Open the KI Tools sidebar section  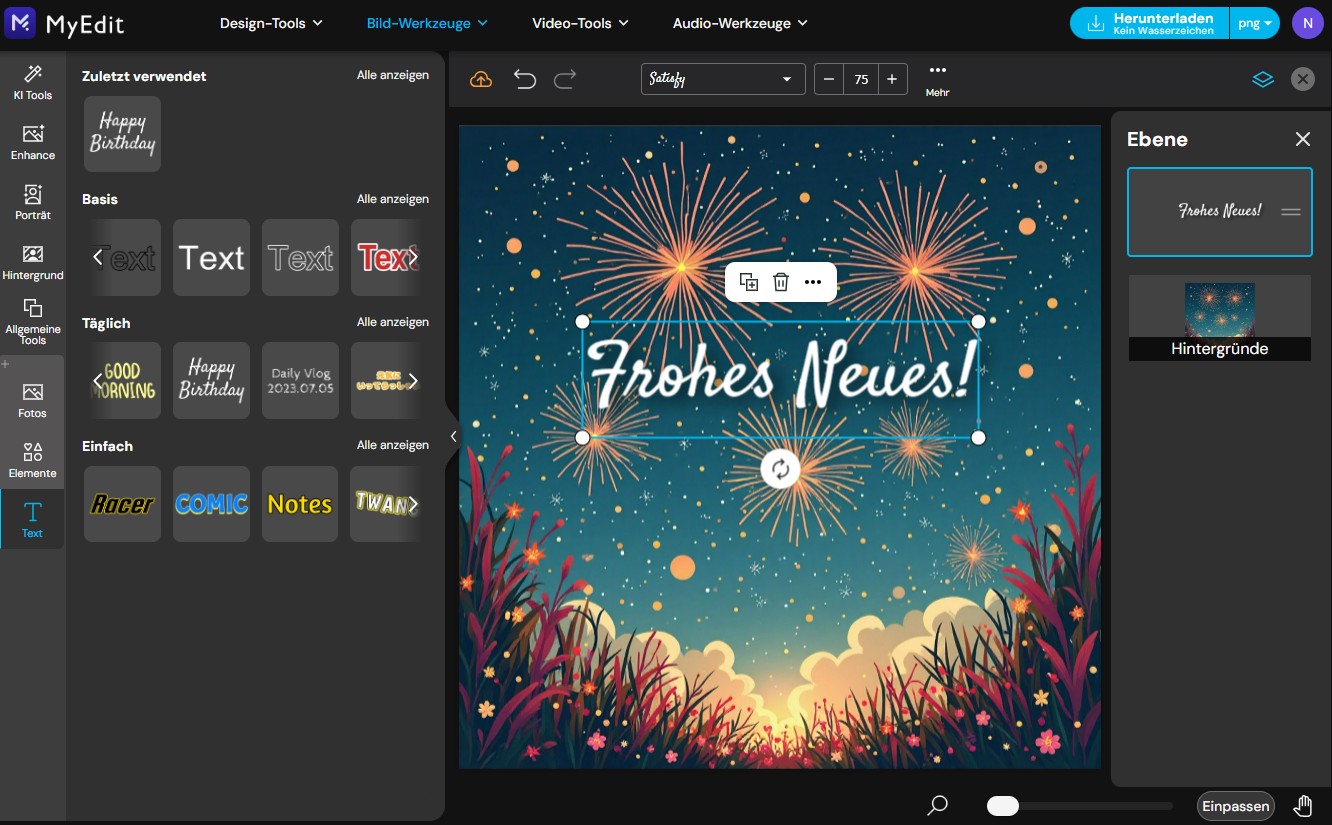[32, 82]
